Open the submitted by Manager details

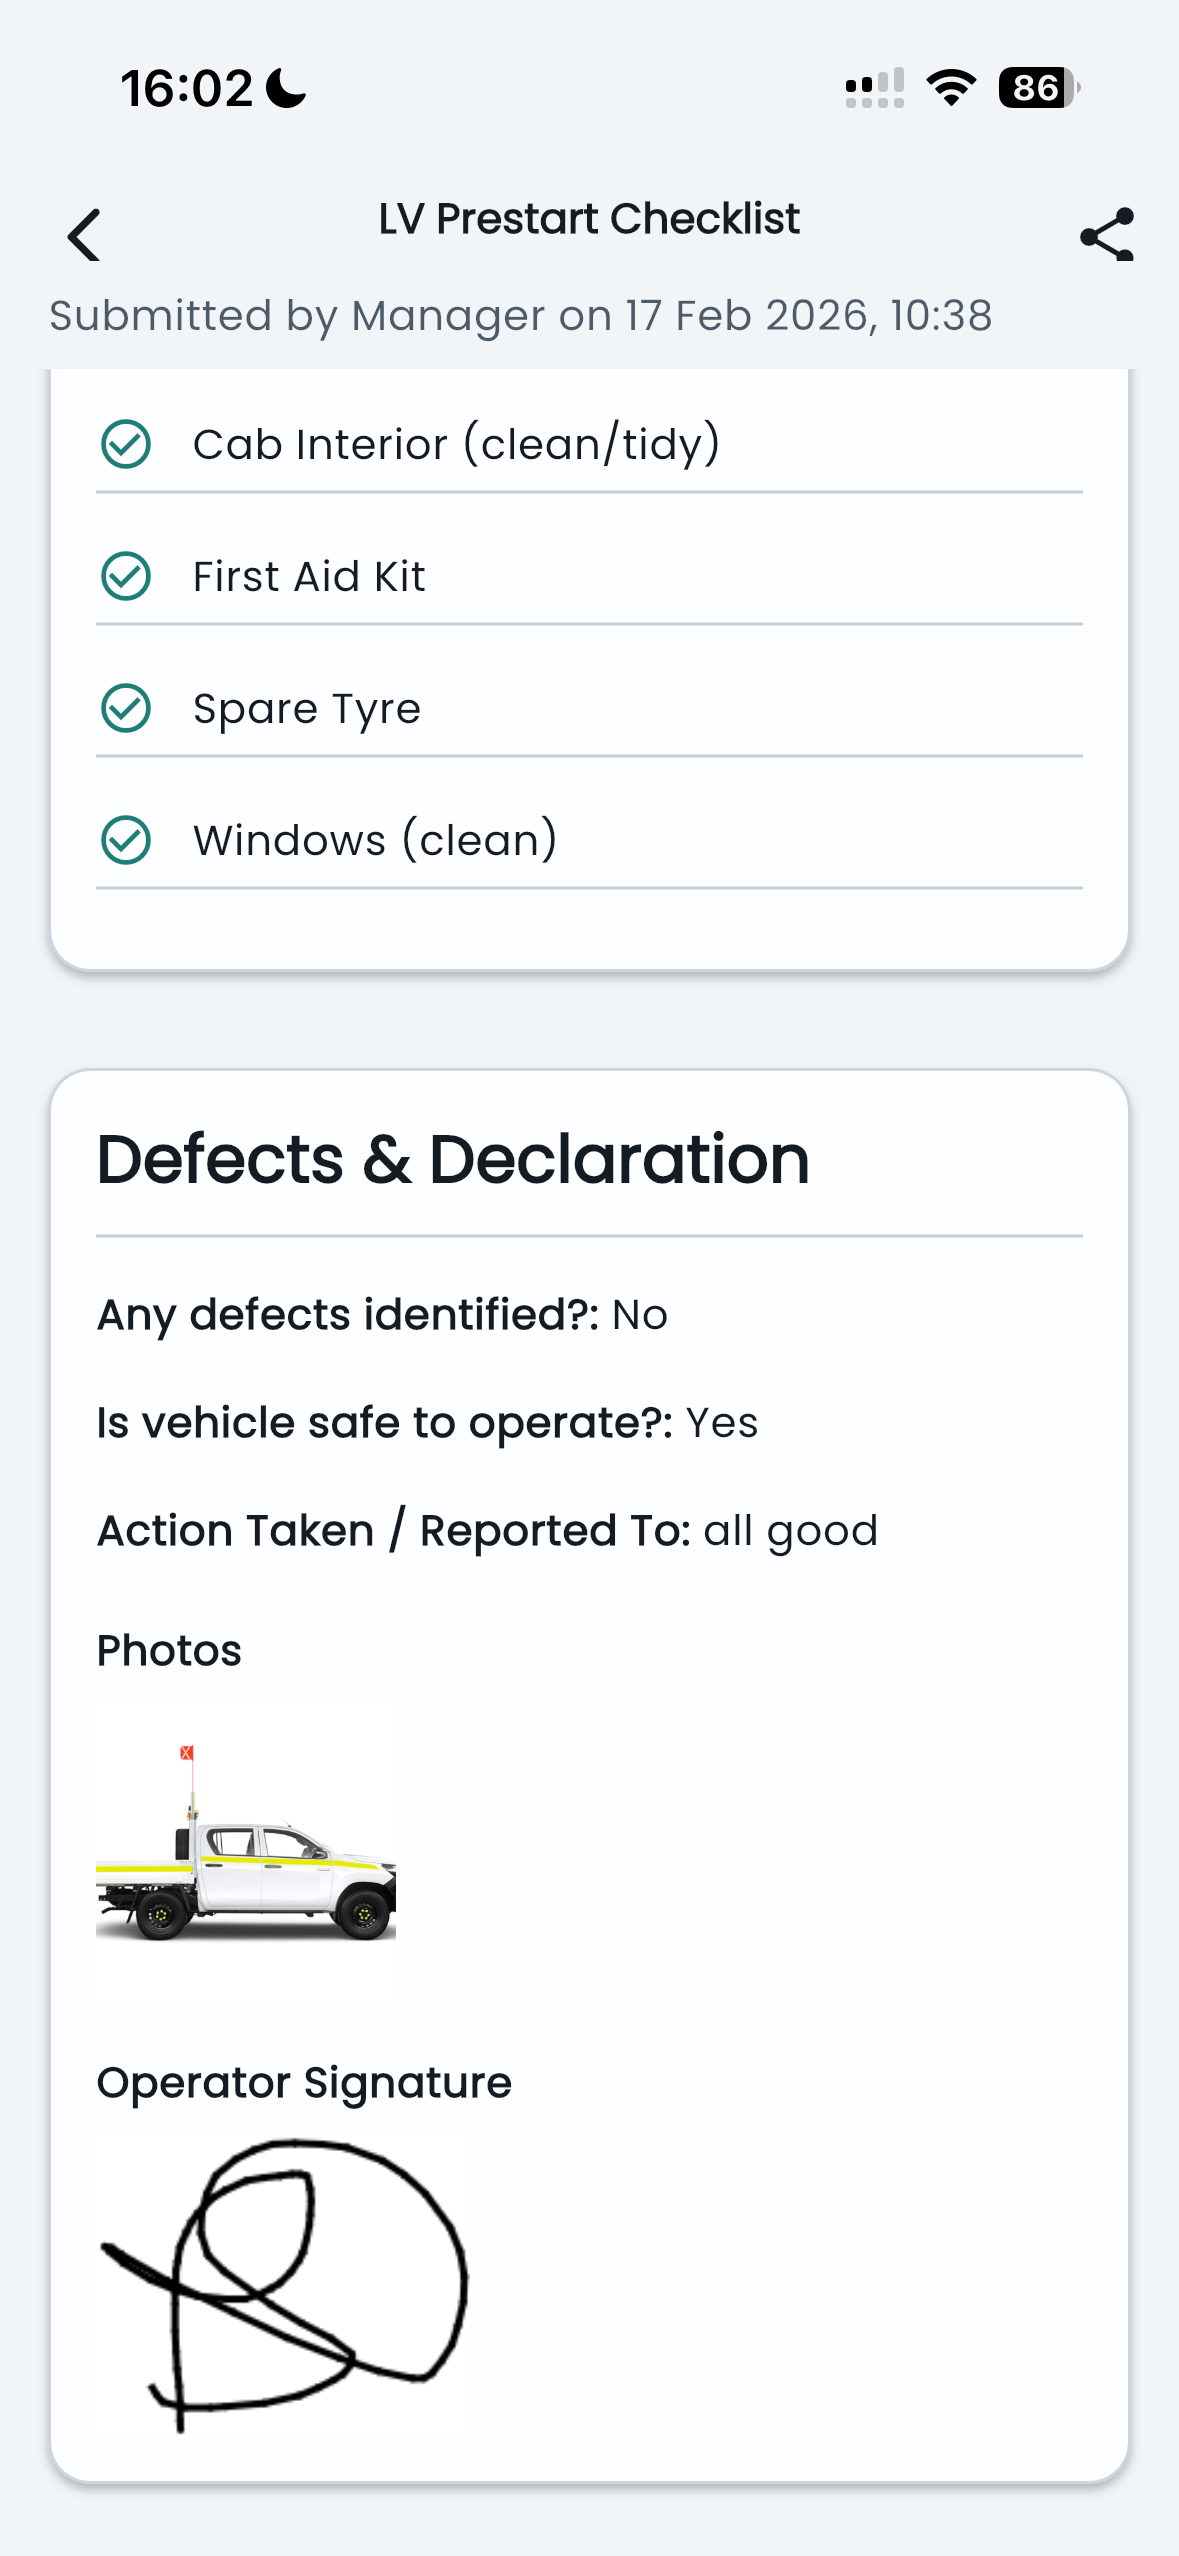pos(520,315)
